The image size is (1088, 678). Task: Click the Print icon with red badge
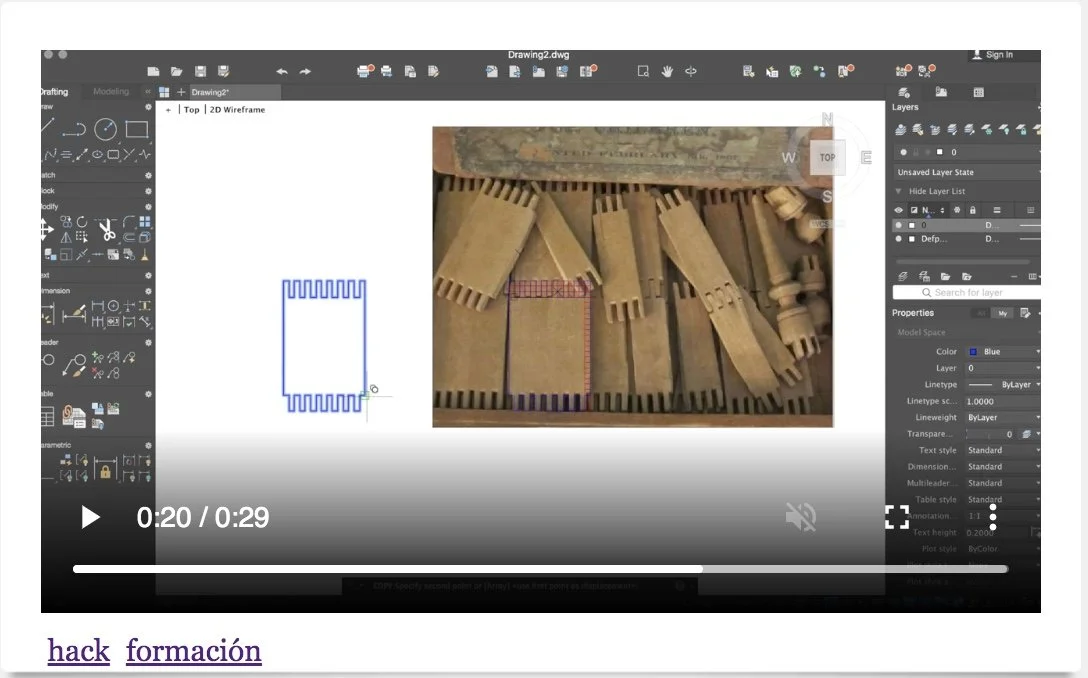coord(365,71)
